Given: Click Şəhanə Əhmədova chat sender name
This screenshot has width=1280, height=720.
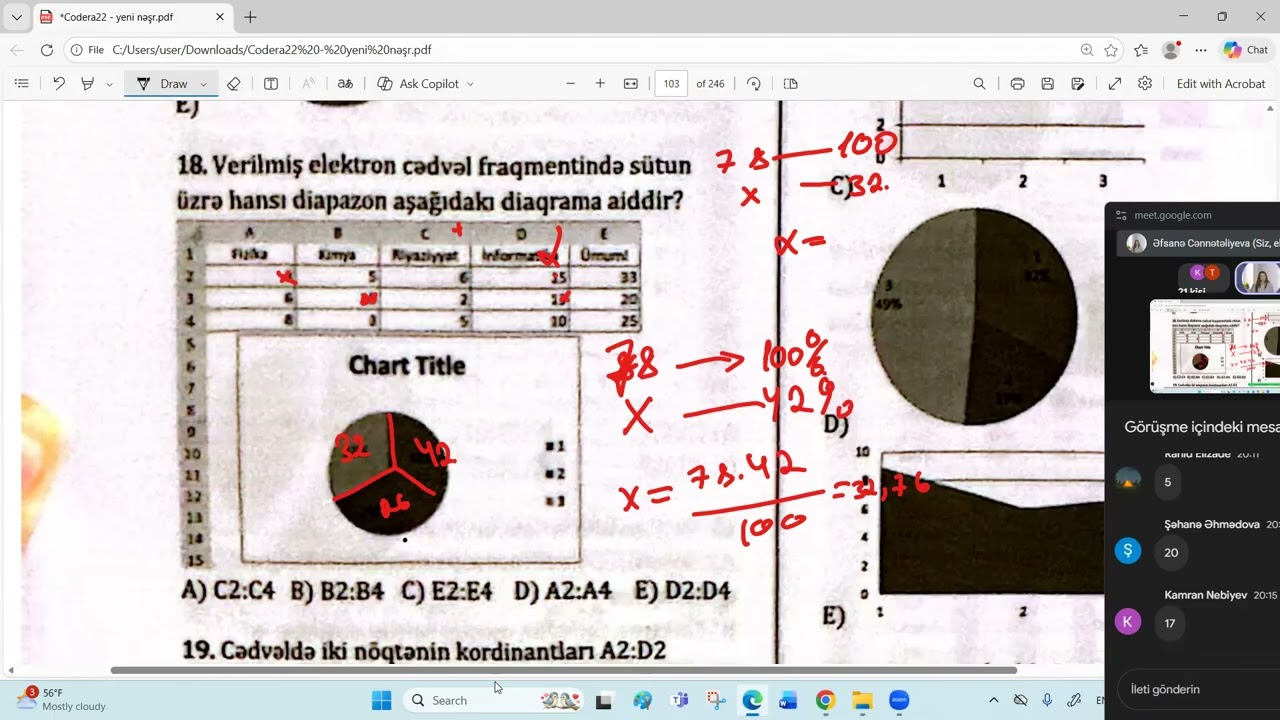Looking at the screenshot, I should (x=1212, y=524).
